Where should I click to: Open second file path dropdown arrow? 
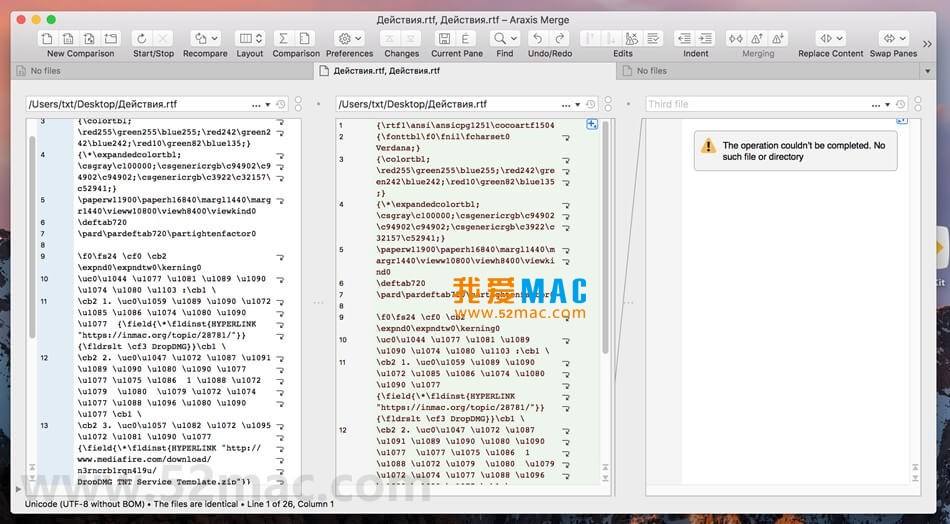pyautogui.click(x=577, y=105)
